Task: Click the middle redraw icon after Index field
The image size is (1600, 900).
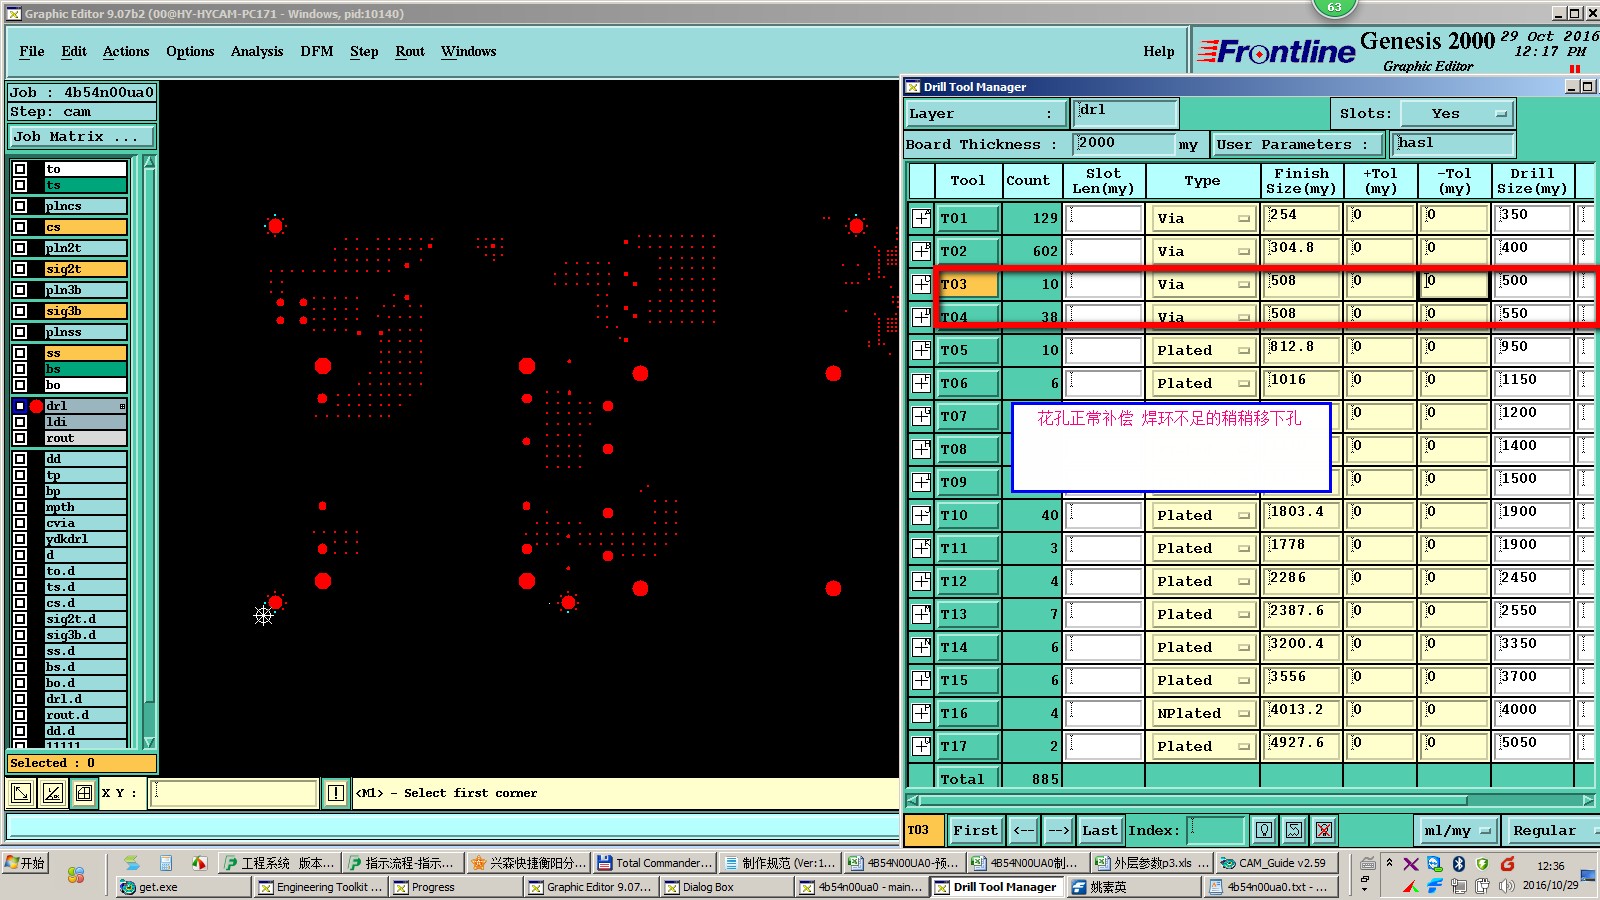Action: (x=1294, y=830)
